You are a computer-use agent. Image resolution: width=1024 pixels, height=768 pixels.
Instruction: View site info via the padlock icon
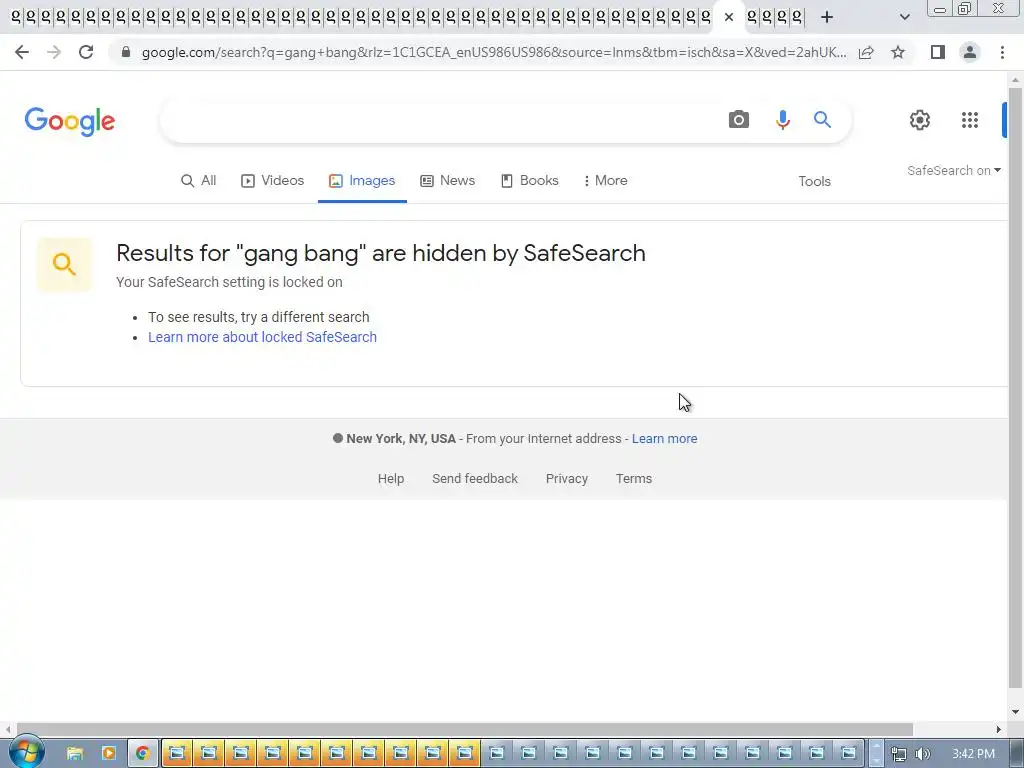(x=126, y=52)
